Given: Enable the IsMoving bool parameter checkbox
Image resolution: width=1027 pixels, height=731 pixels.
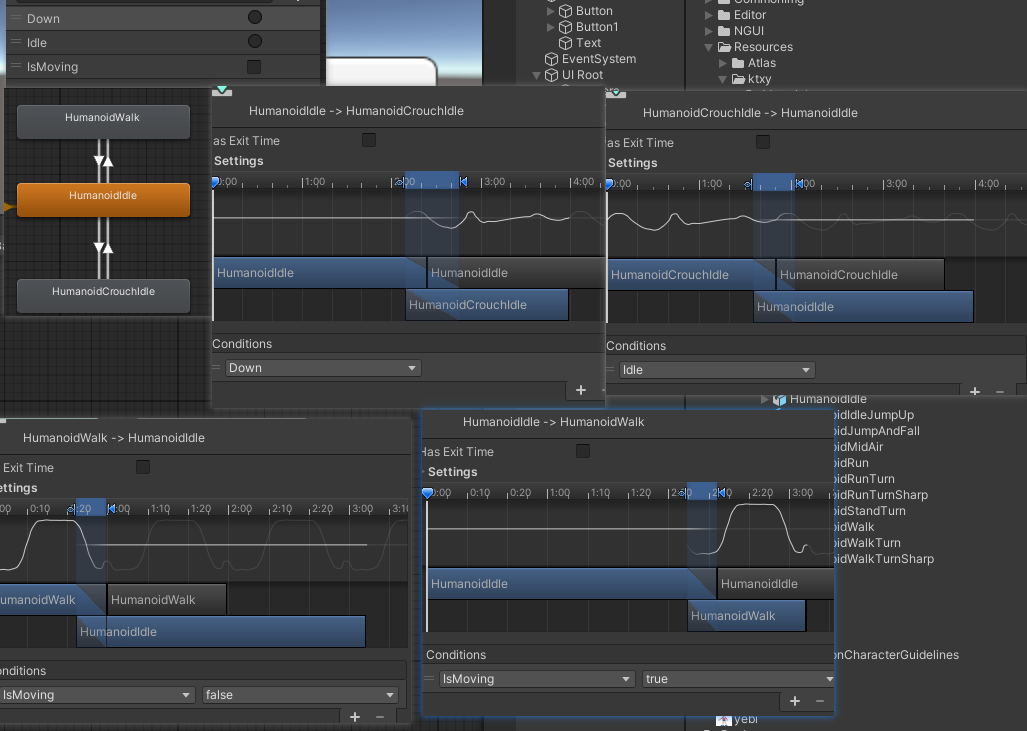Looking at the screenshot, I should 254,66.
